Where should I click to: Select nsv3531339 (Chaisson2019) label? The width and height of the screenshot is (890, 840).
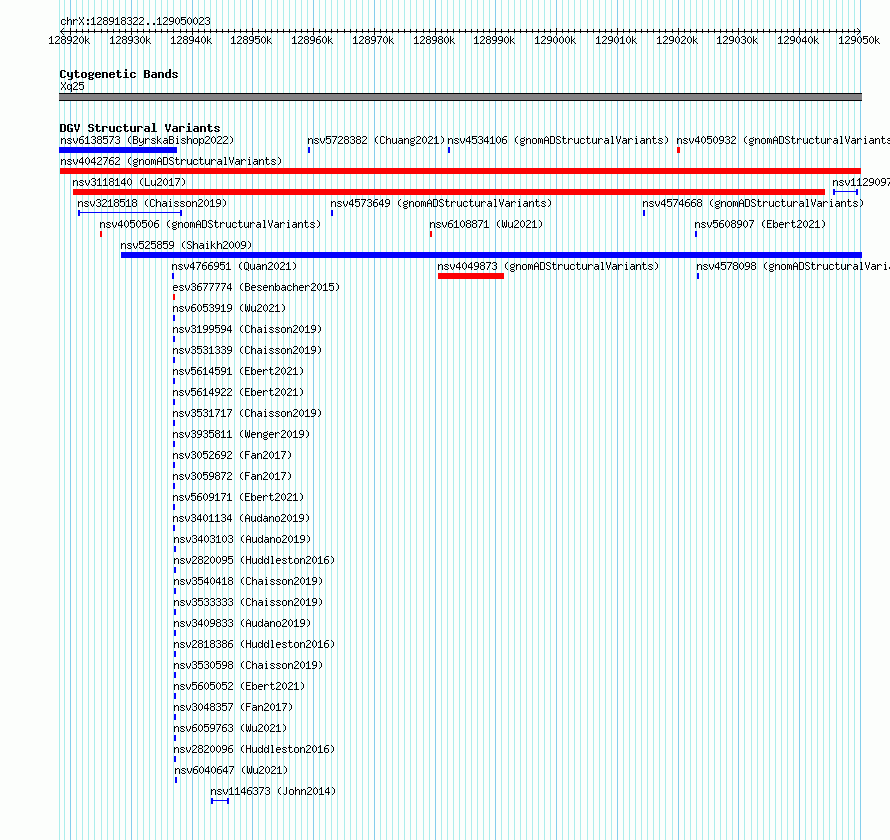click(247, 350)
